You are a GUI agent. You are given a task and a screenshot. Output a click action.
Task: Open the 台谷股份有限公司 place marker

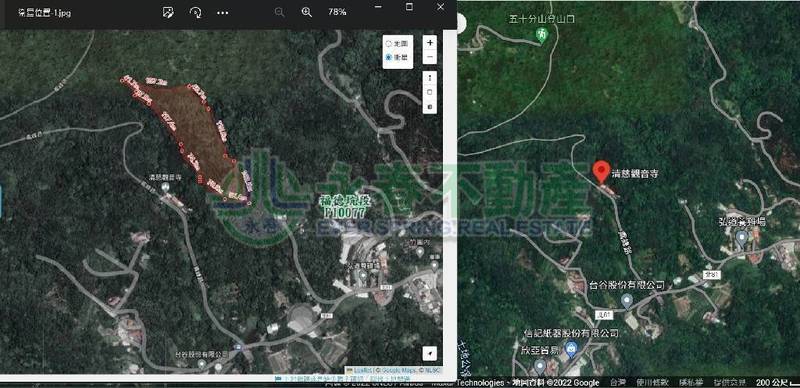[627, 302]
